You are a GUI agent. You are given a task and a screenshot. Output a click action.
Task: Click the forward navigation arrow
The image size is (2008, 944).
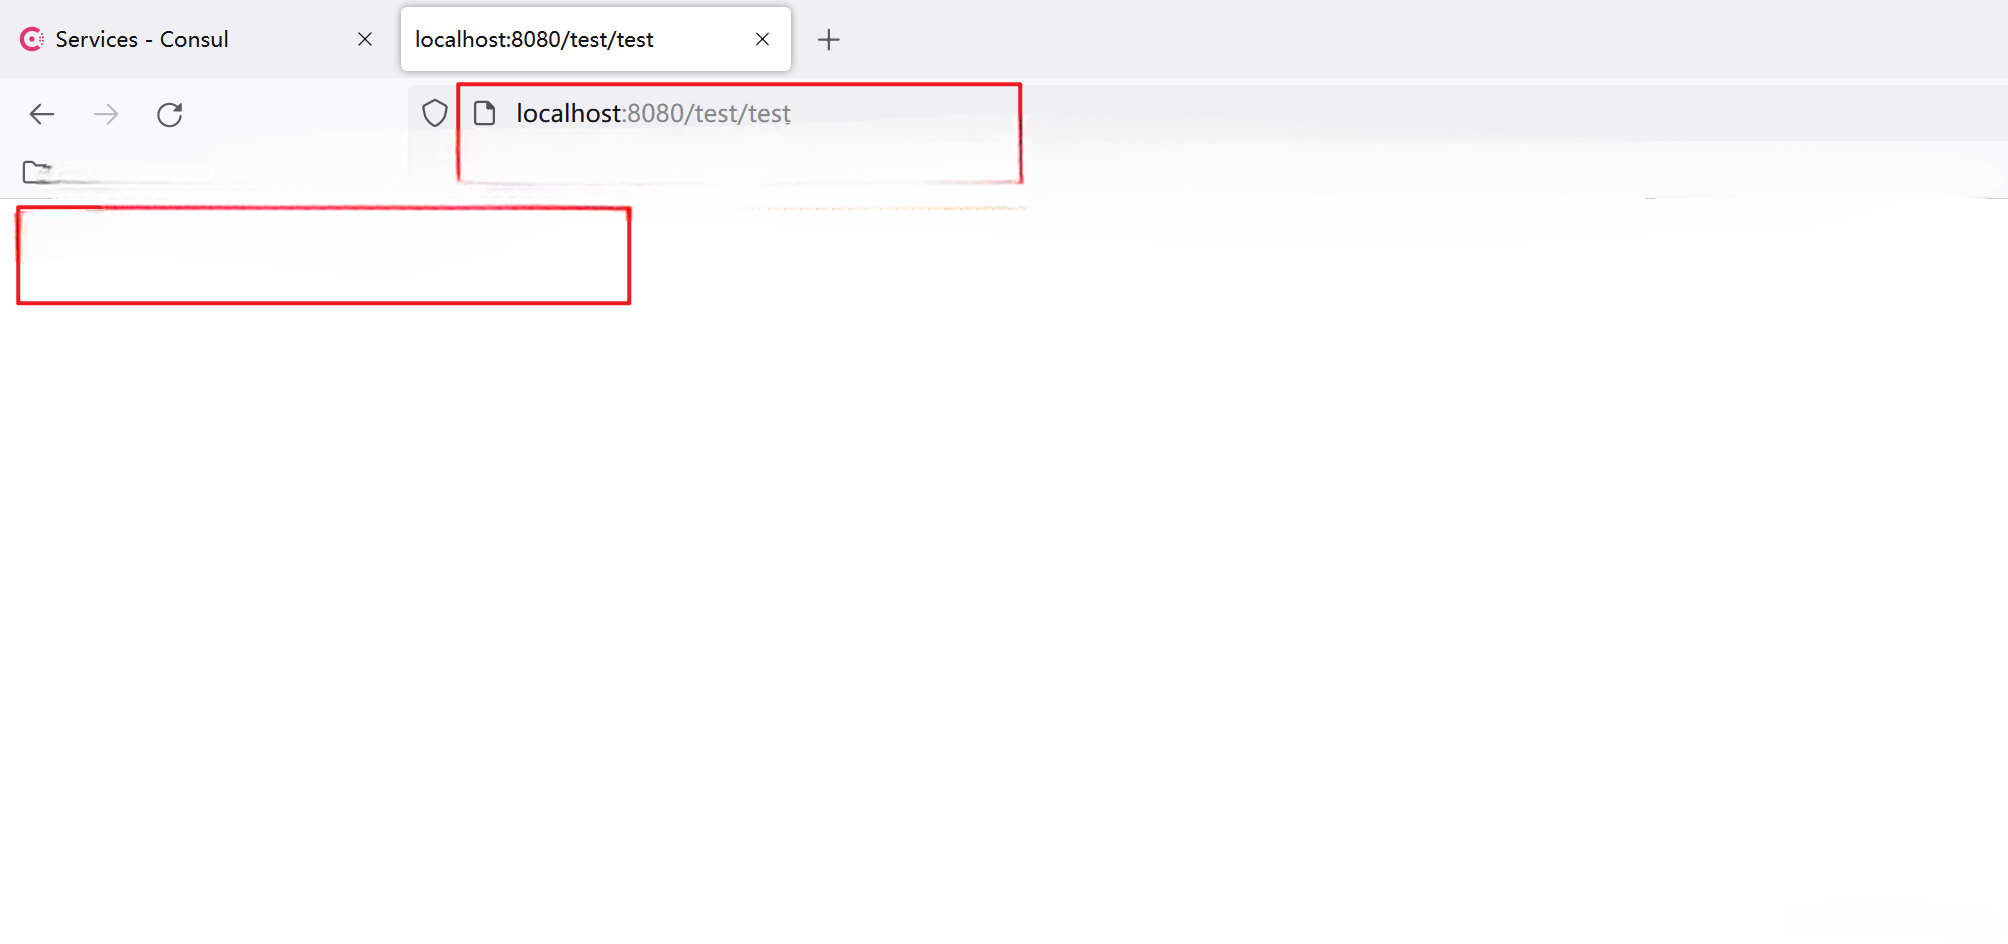[106, 114]
